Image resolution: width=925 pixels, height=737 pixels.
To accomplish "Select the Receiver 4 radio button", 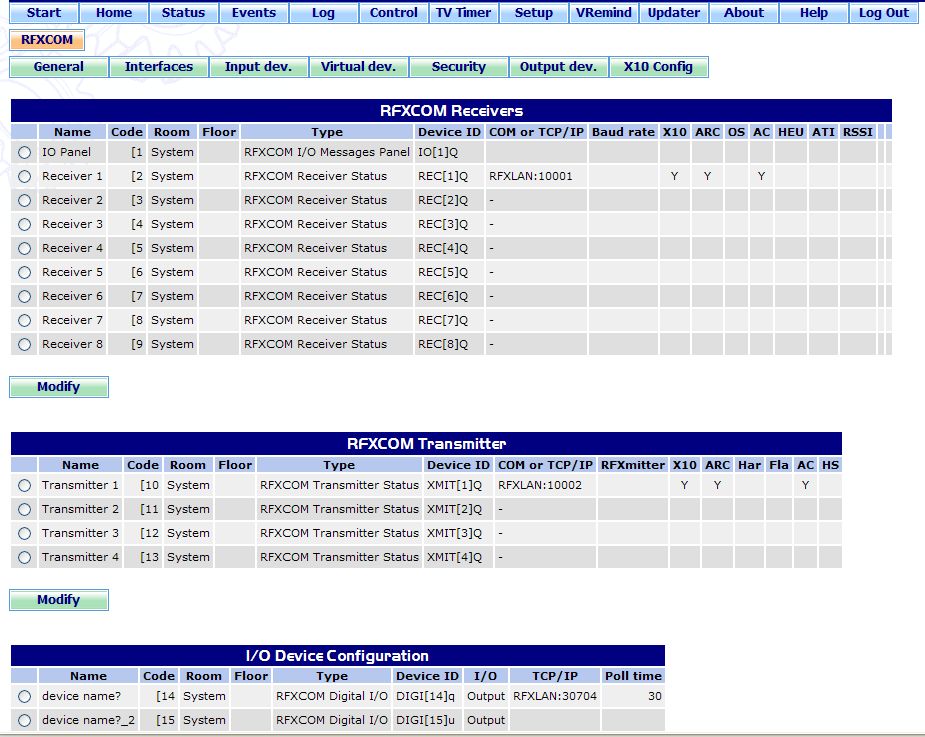I will [24, 248].
